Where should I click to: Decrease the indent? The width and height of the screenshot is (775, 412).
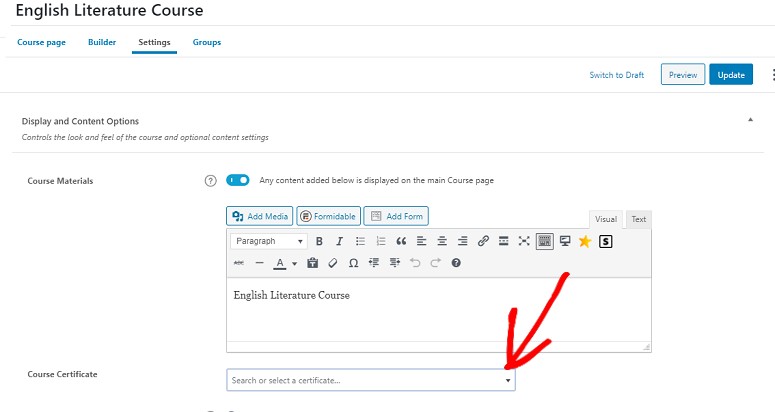coord(374,263)
